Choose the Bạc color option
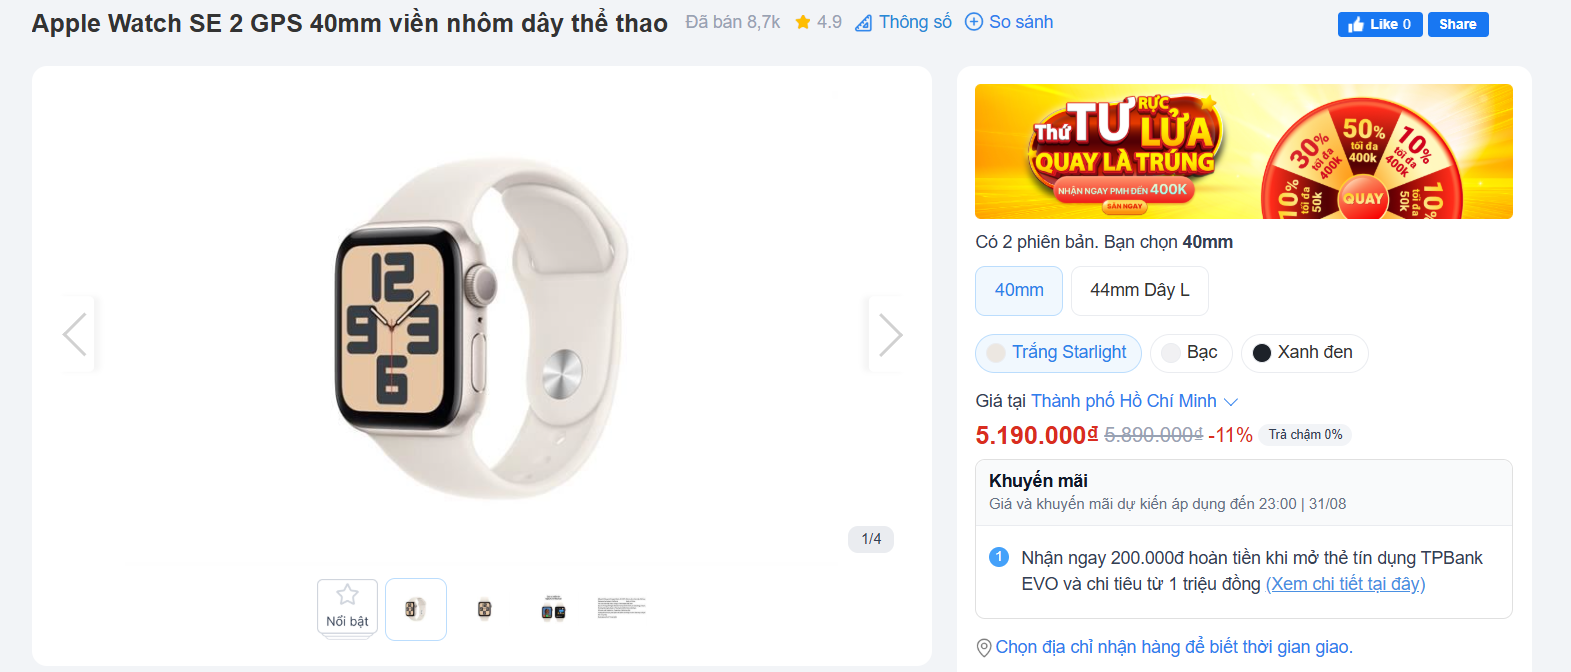The height and width of the screenshot is (672, 1571). [1190, 353]
